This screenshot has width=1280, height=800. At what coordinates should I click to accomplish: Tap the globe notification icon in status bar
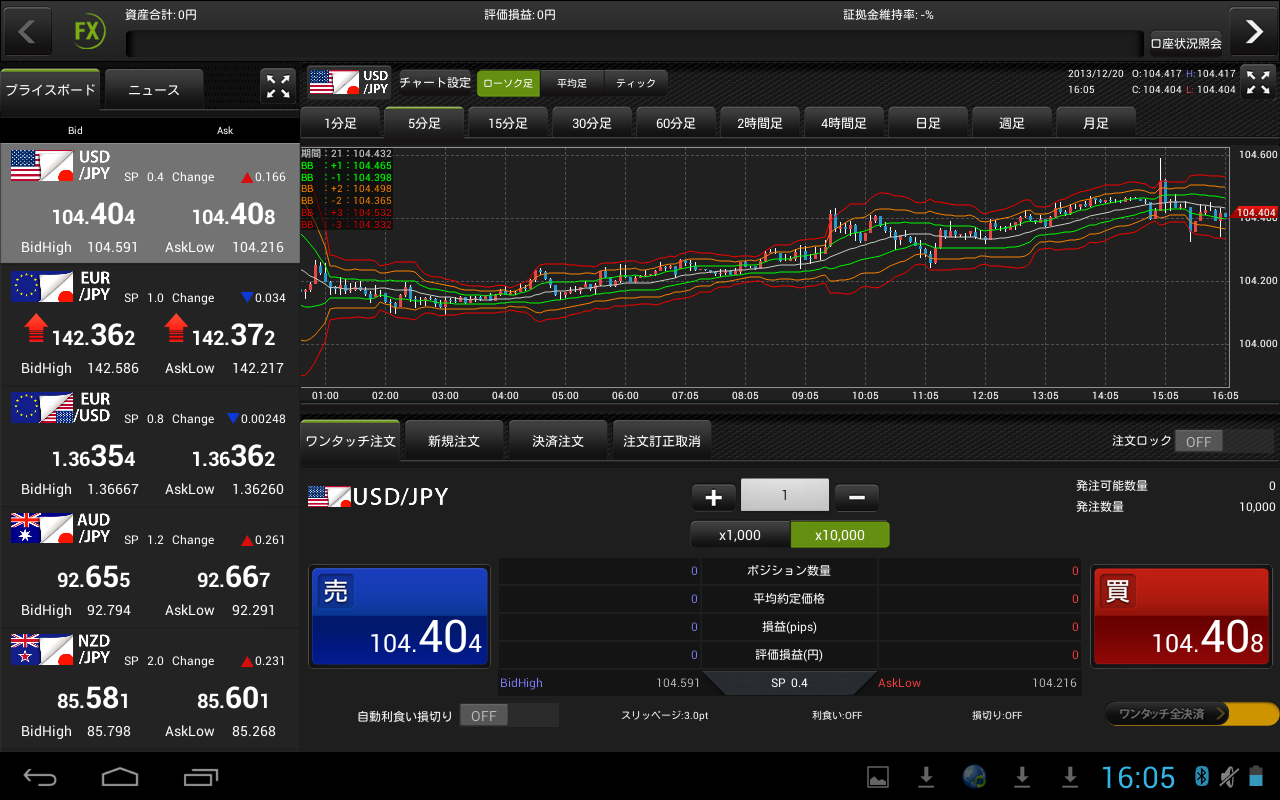(974, 777)
